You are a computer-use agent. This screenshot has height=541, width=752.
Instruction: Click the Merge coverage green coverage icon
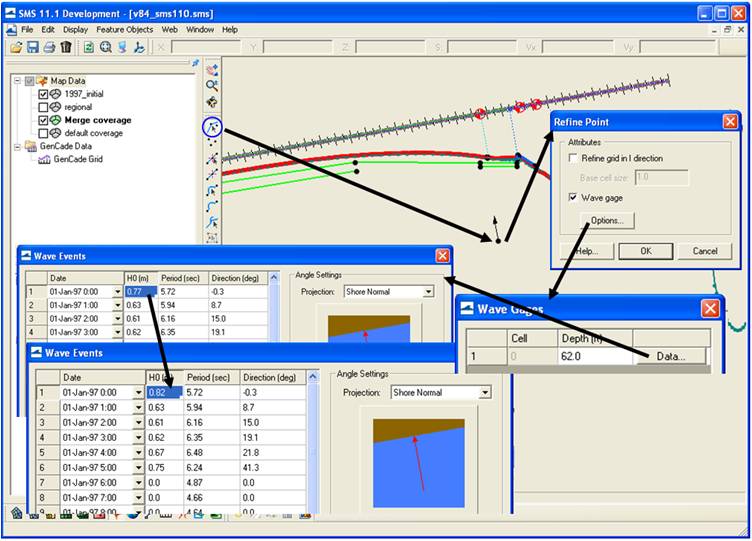pyautogui.click(x=56, y=120)
